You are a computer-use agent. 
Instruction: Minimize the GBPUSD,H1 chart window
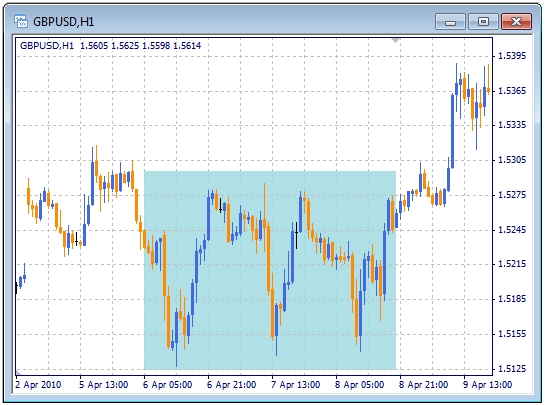point(450,22)
